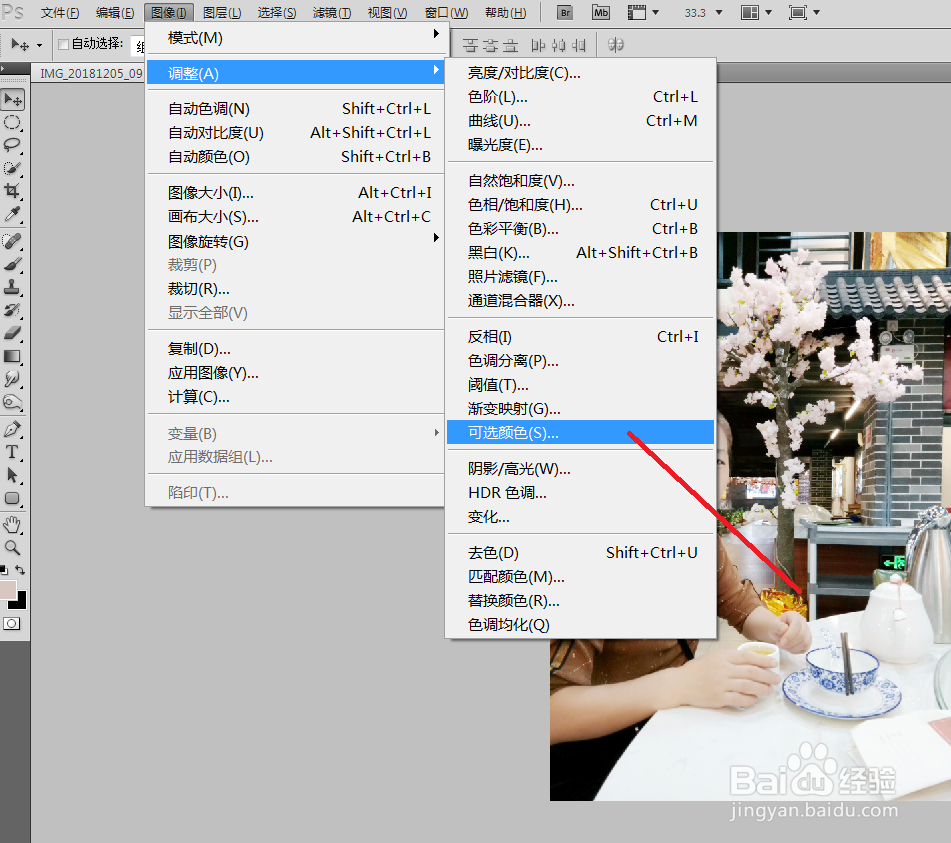Open the 选择(S) menu

click(277, 13)
